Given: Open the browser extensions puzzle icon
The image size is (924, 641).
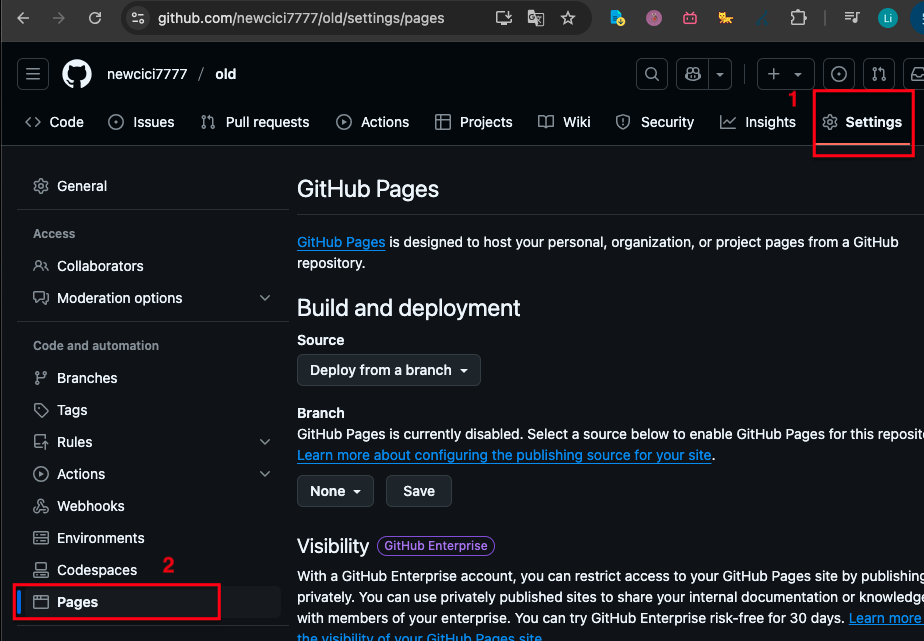Looking at the screenshot, I should coord(798,18).
